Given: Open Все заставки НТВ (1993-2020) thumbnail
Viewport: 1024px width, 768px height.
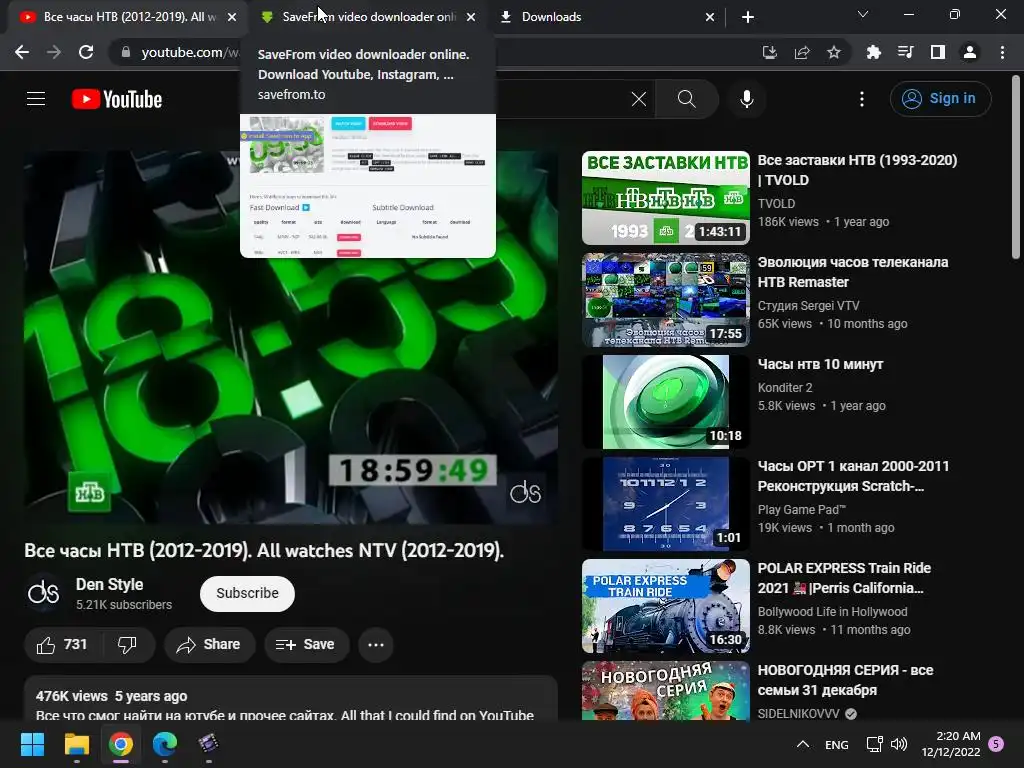Looking at the screenshot, I should click(665, 198).
